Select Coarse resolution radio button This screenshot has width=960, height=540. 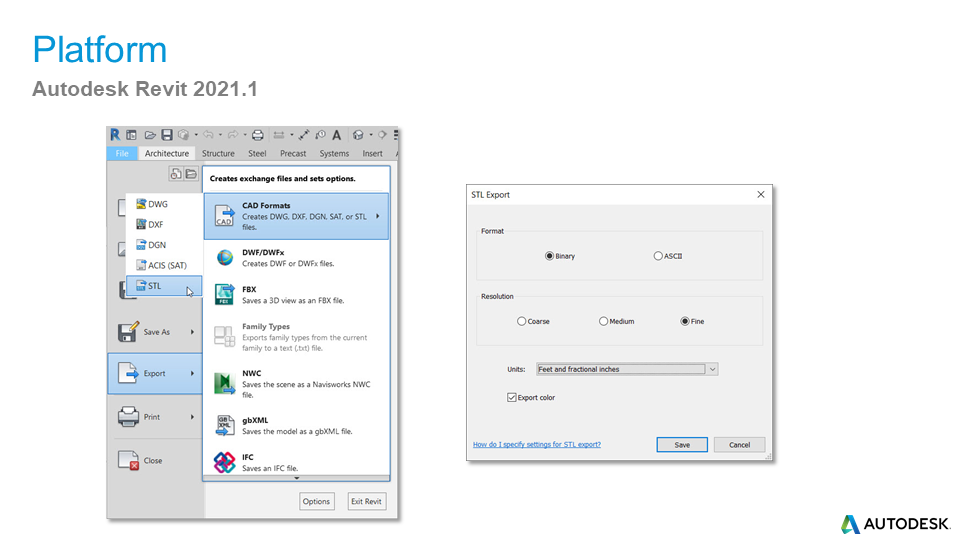tap(521, 321)
